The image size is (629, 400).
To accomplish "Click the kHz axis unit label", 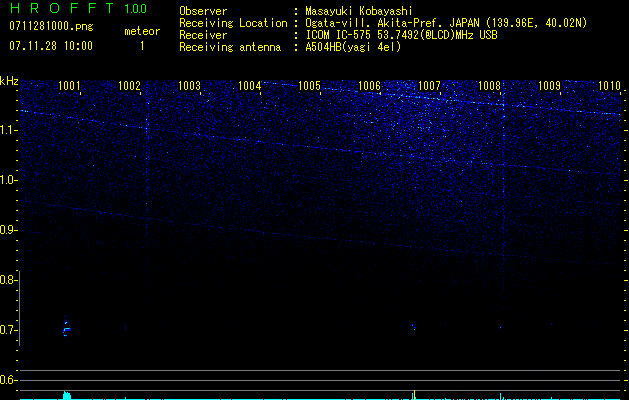I will (x=9, y=81).
